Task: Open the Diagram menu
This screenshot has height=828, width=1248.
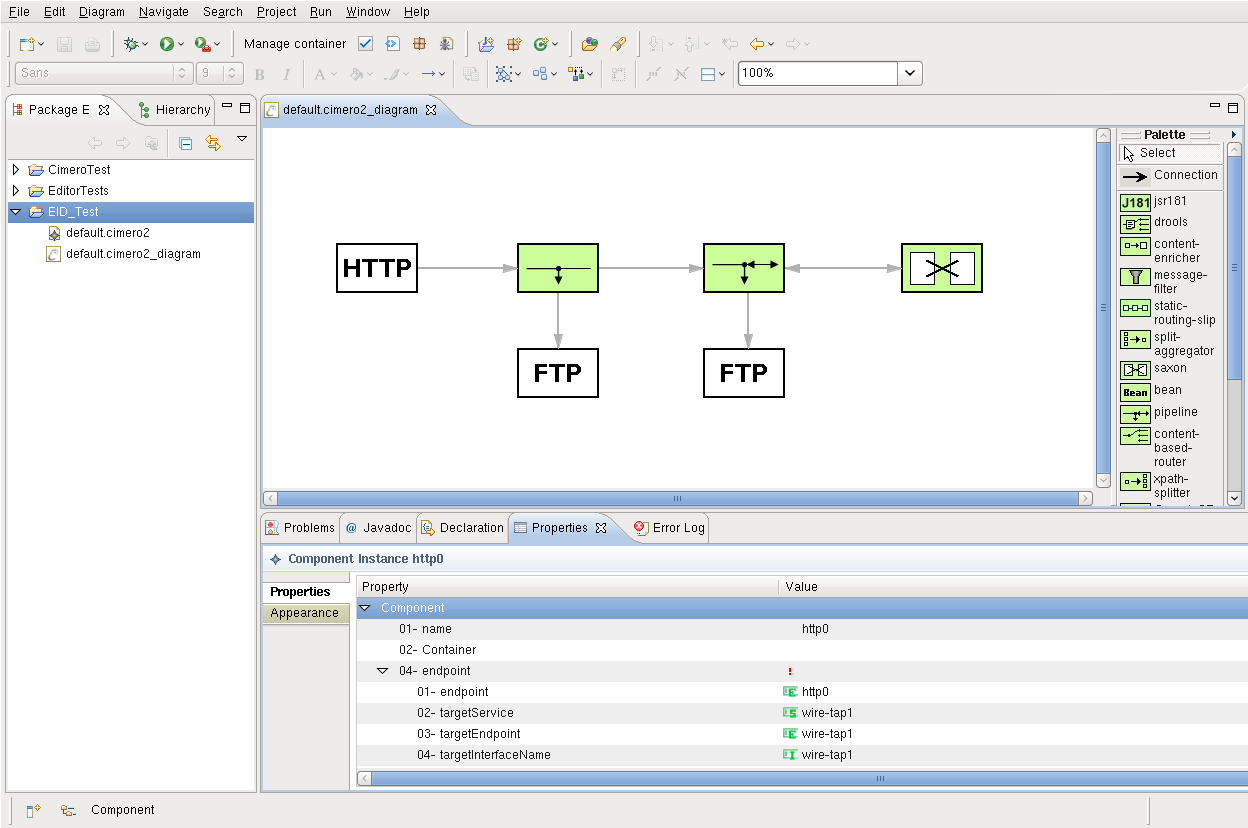Action: (x=102, y=12)
